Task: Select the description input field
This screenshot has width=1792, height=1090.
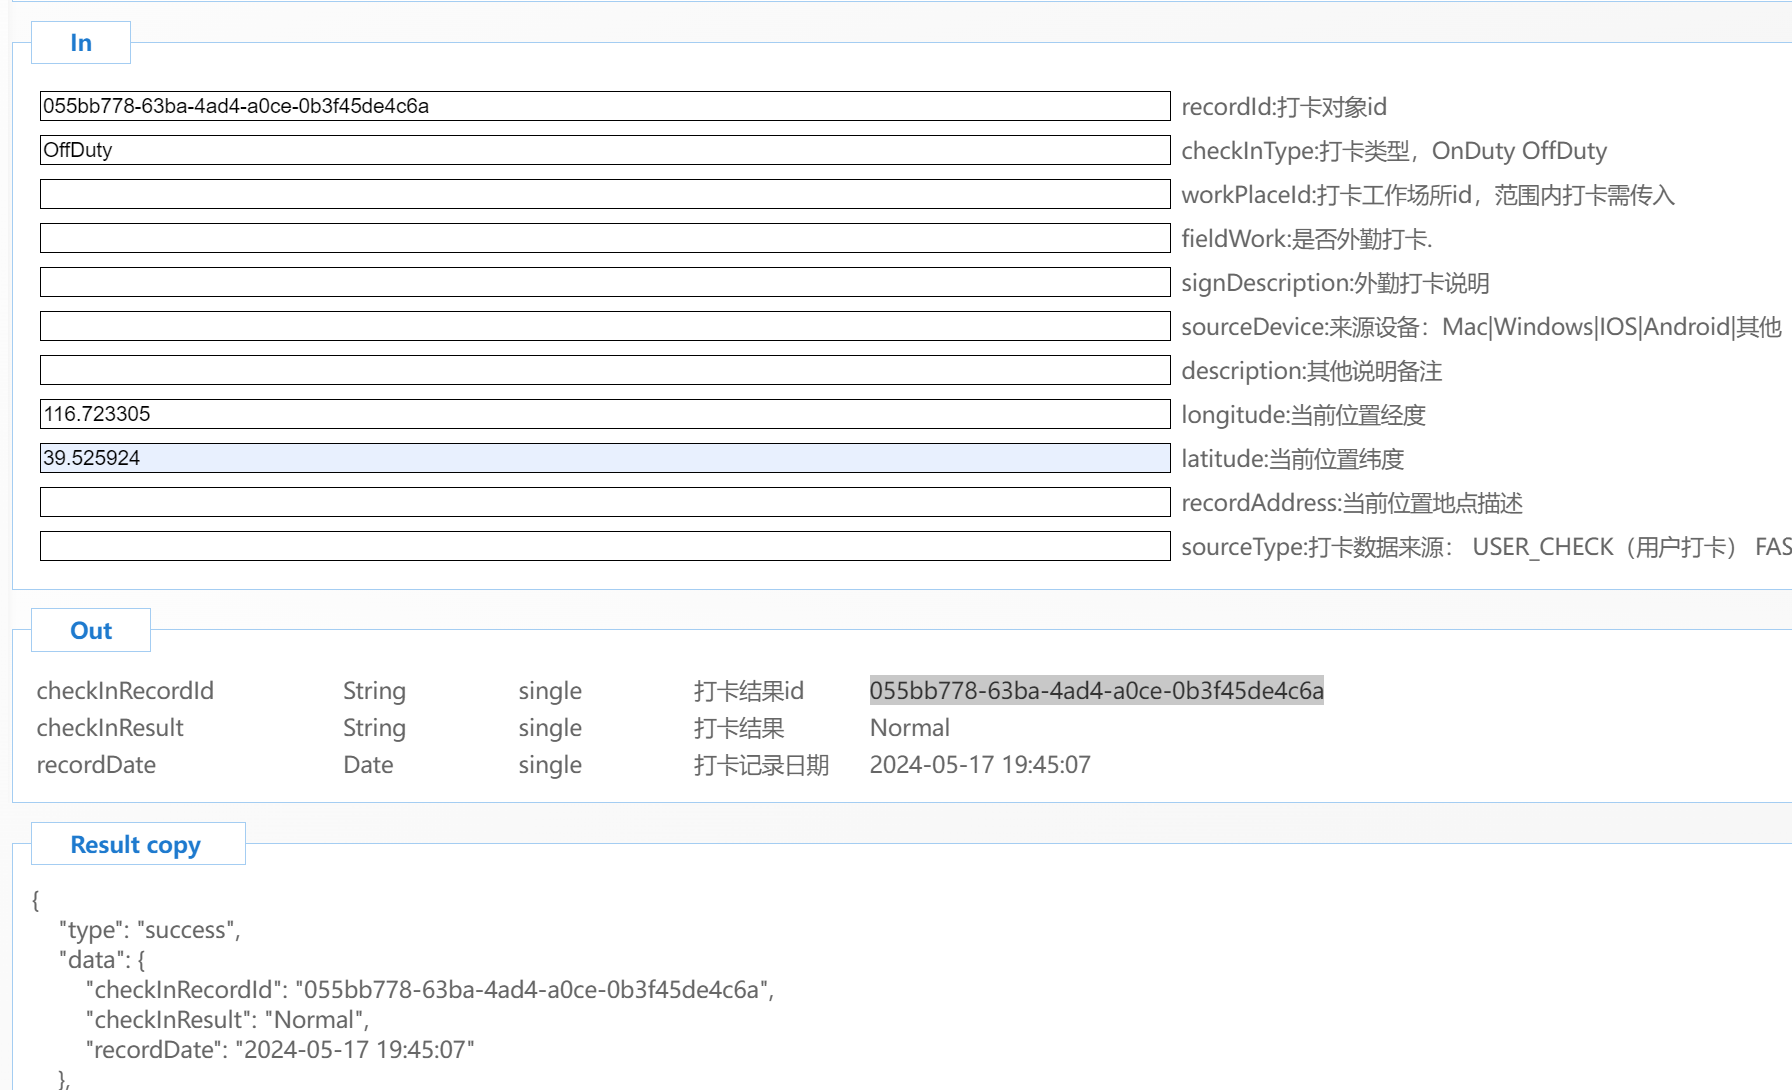Action: (605, 370)
